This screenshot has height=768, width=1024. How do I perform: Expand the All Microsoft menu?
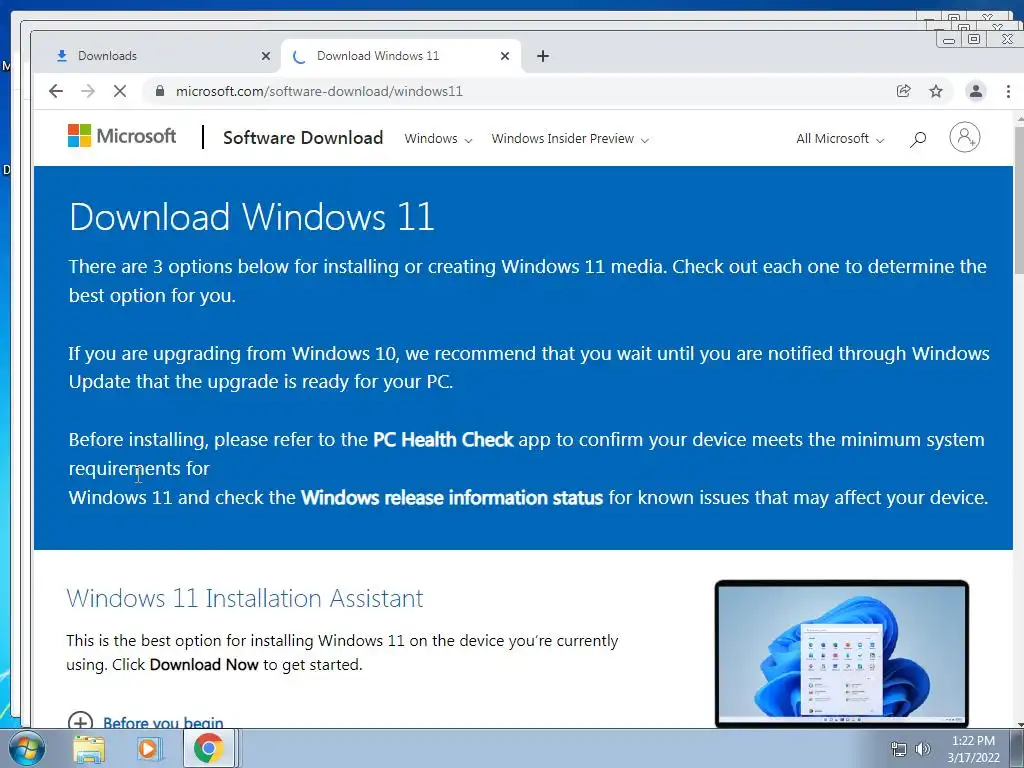point(840,138)
